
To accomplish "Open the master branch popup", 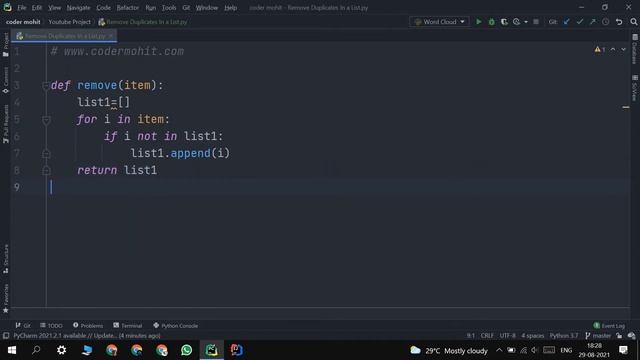I will coord(598,336).
